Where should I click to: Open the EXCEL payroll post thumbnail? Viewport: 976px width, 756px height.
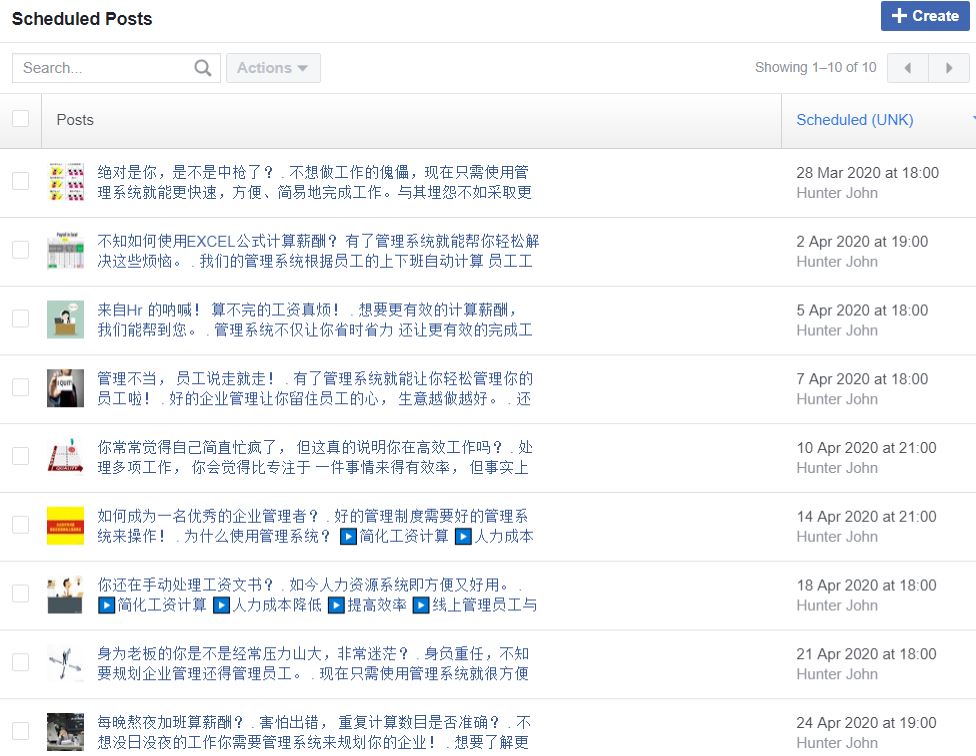(x=65, y=251)
